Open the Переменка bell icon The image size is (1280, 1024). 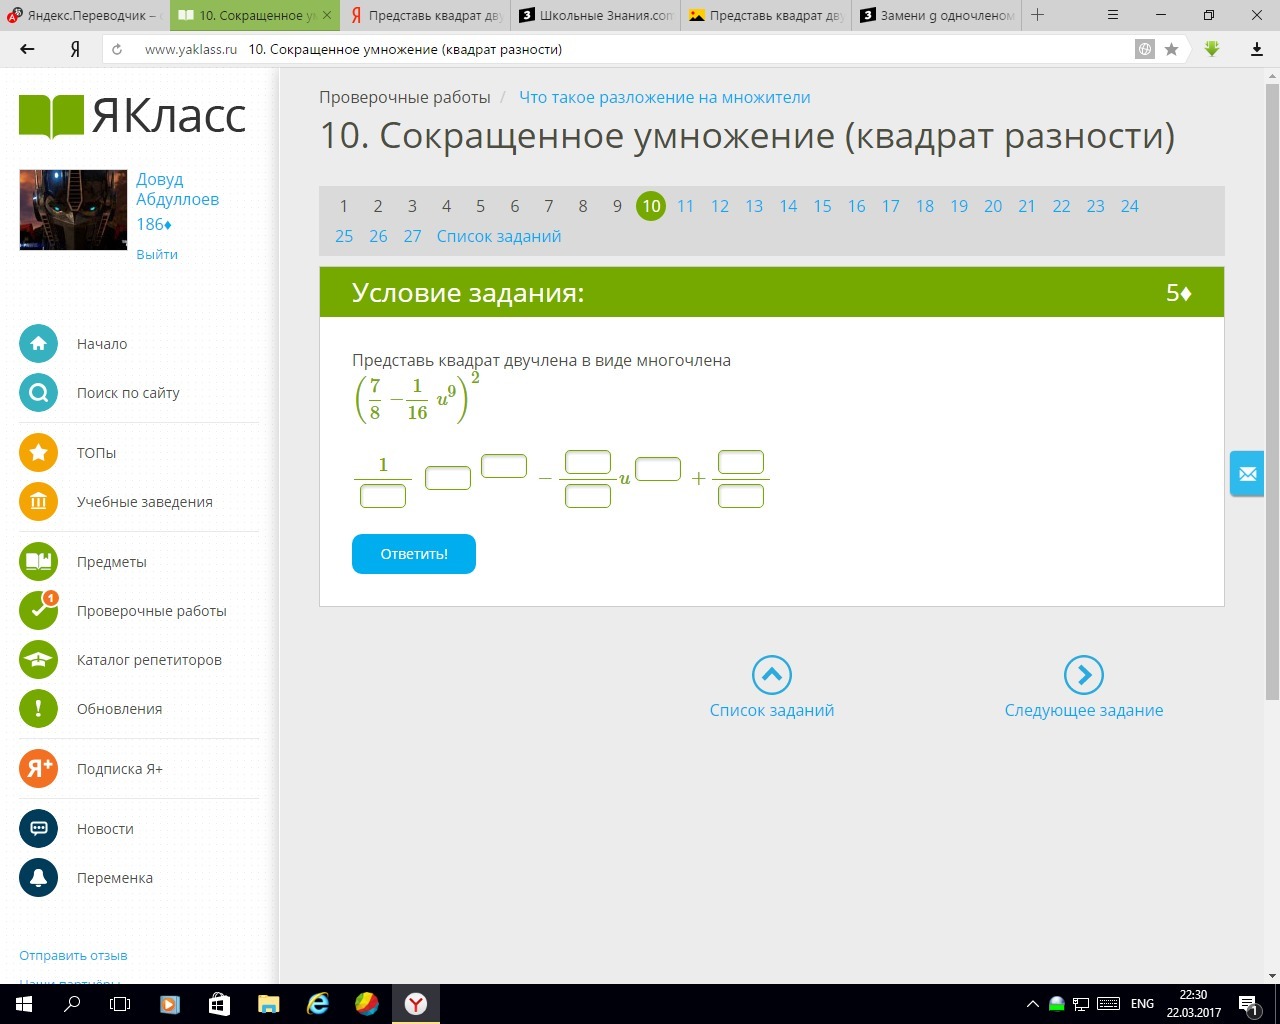point(38,878)
